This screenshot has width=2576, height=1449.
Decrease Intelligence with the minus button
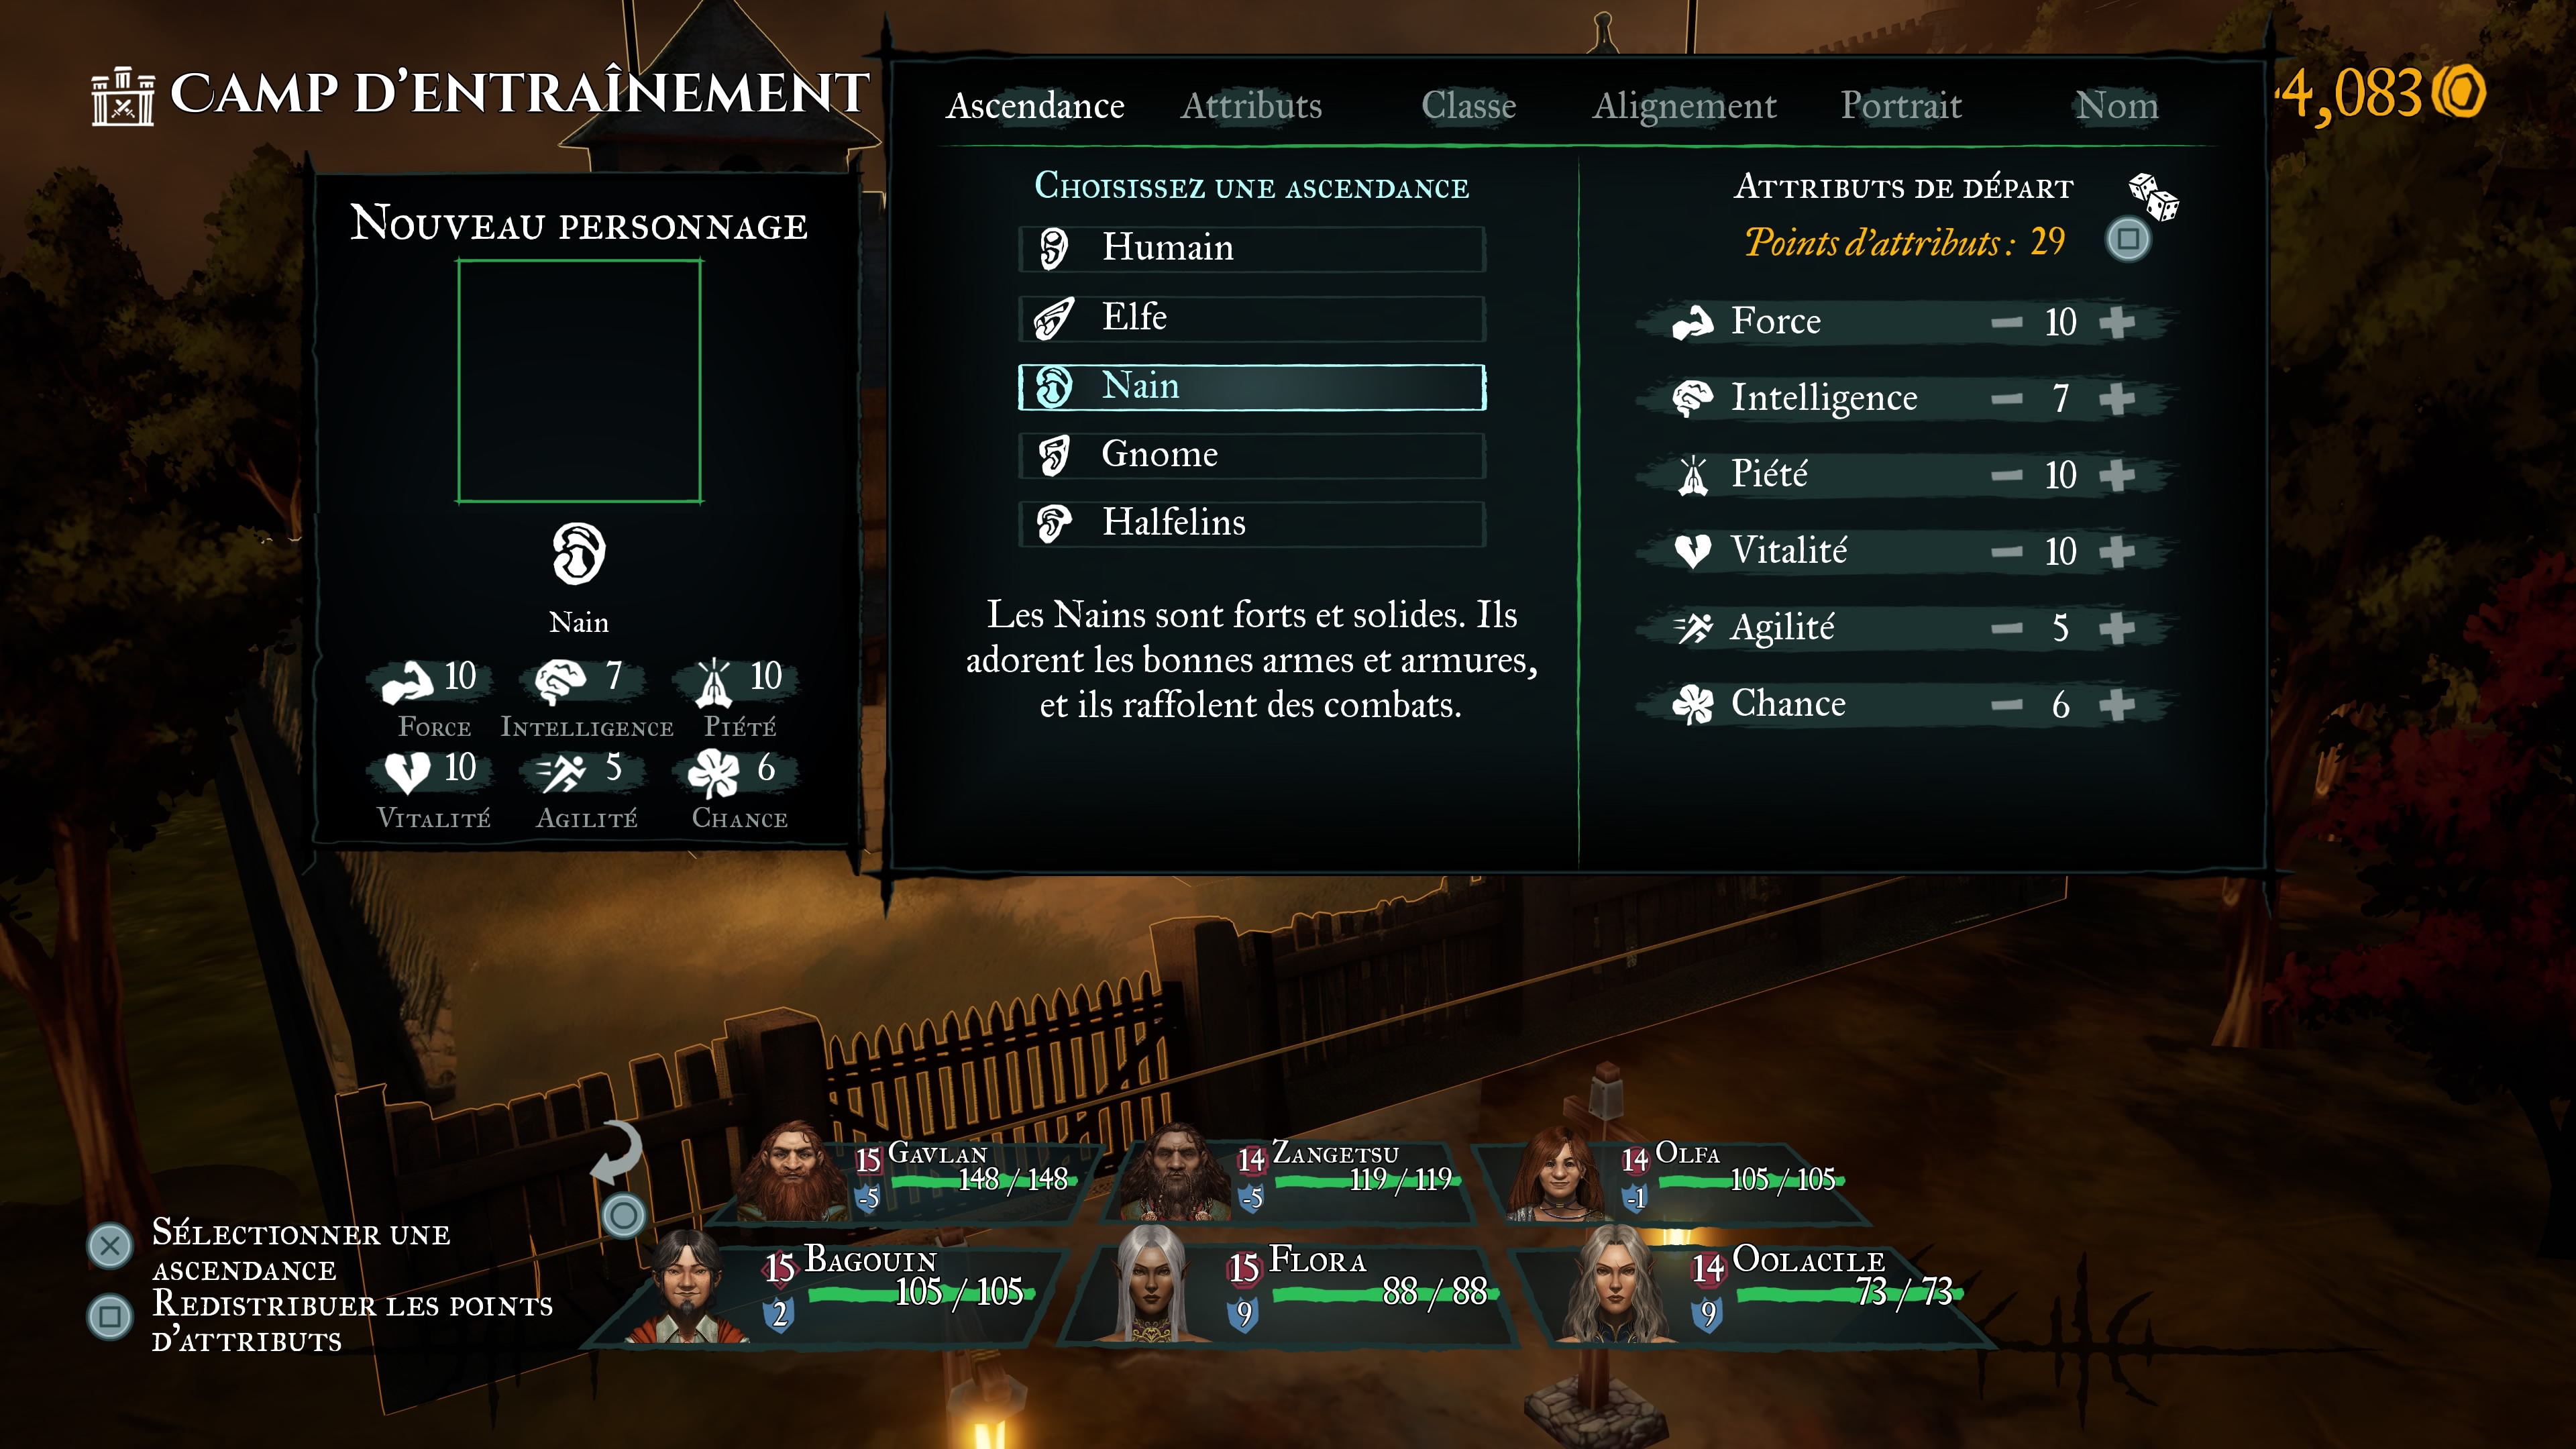coord(2006,399)
